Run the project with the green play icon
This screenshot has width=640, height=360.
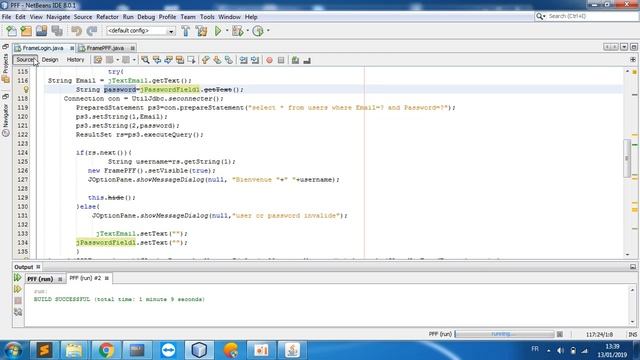218,31
